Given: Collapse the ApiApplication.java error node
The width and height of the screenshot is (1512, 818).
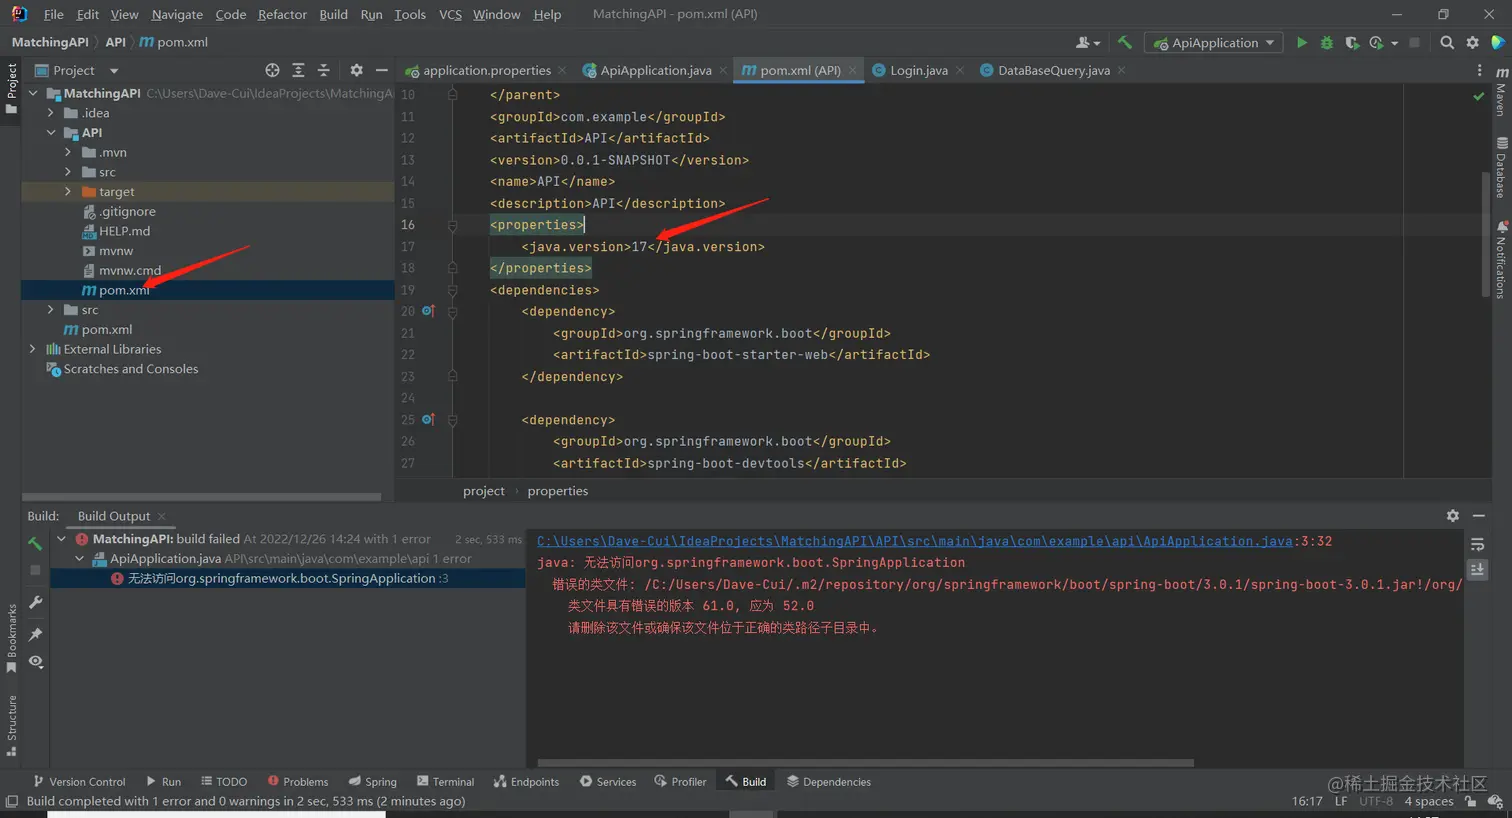Looking at the screenshot, I should point(78,560).
